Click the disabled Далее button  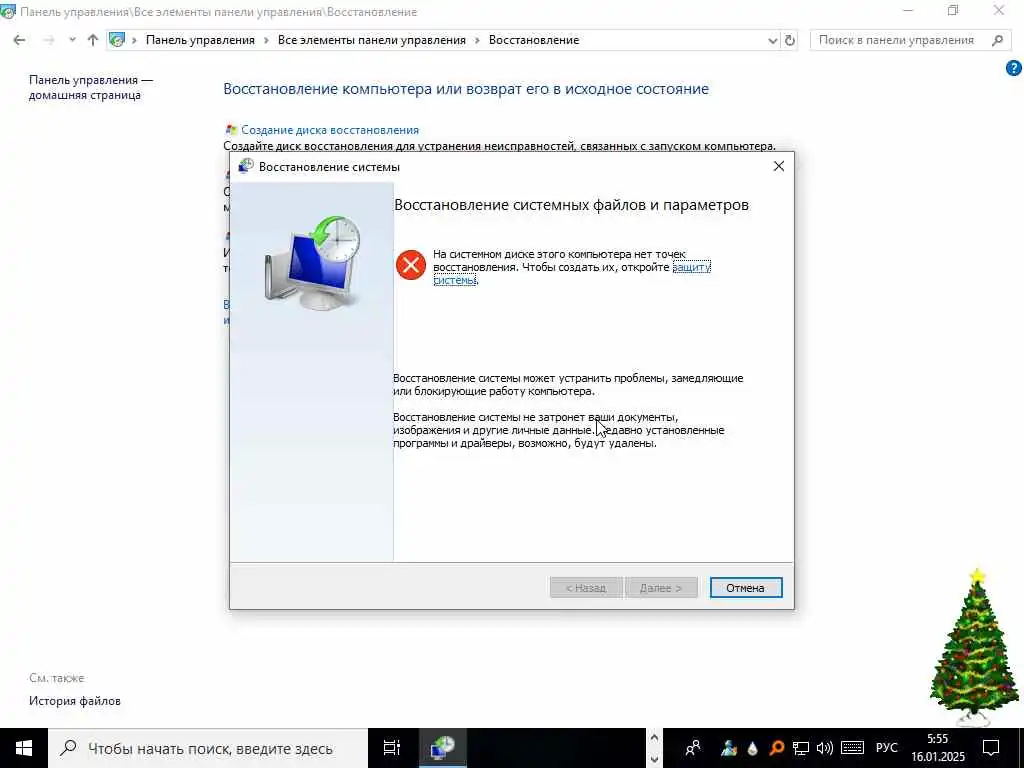pos(661,588)
